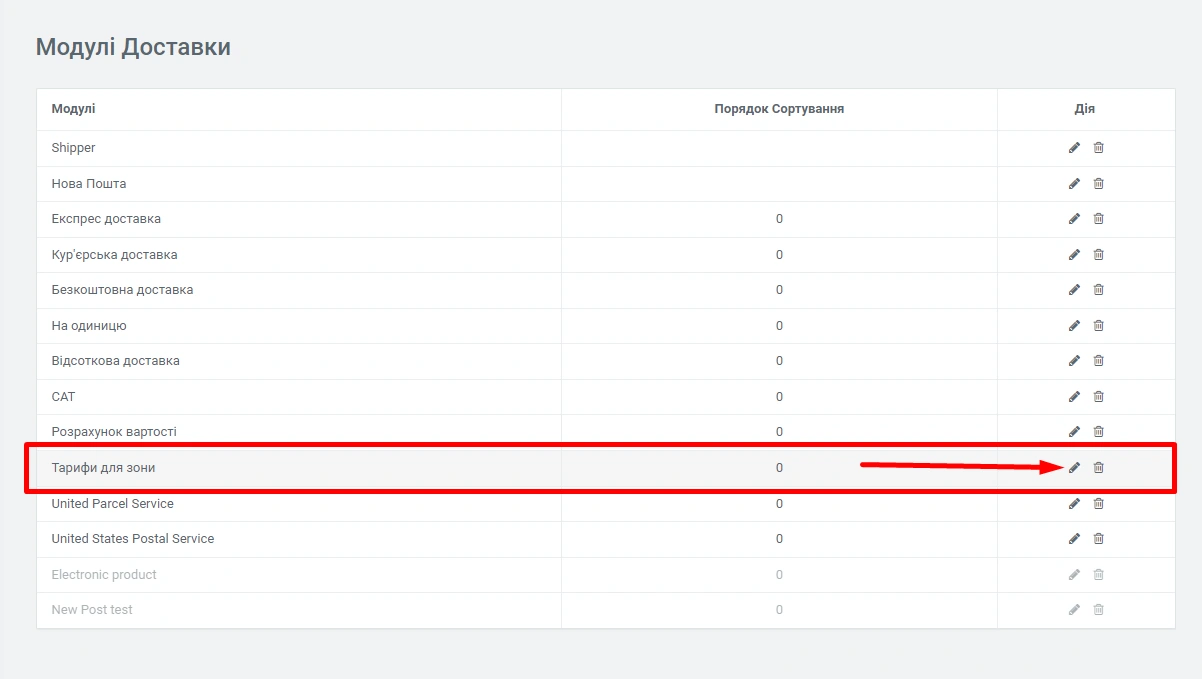The image size is (1202, 679).
Task: Remove the Нова Пошта module via trash icon
Action: coord(1098,183)
